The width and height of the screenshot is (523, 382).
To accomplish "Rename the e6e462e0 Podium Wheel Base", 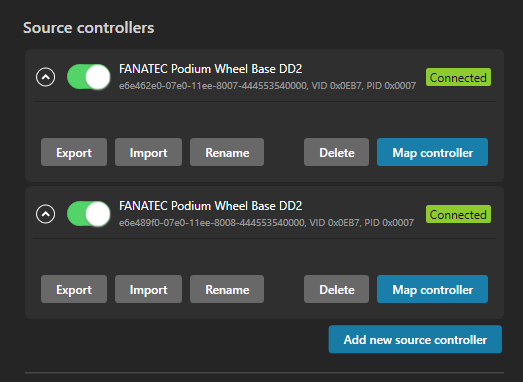I will [x=227, y=152].
